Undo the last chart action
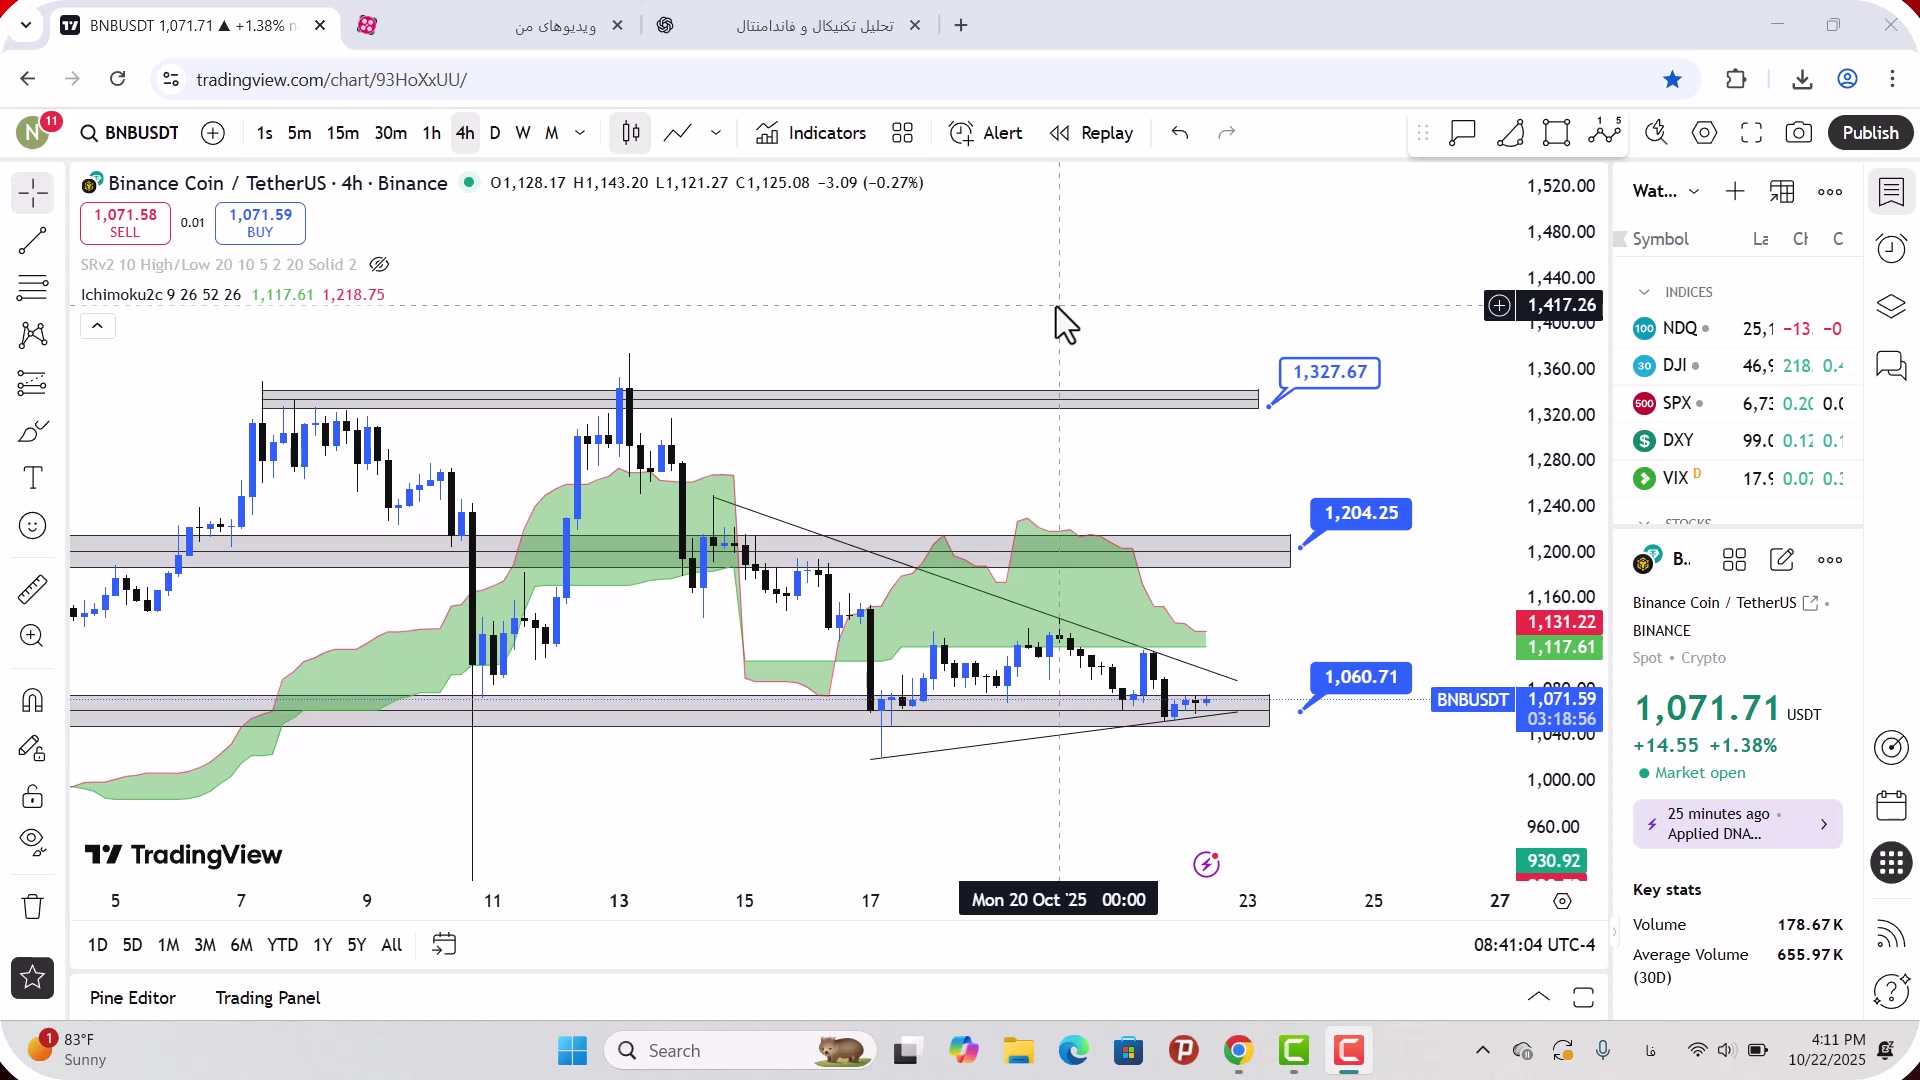Image resolution: width=1920 pixels, height=1080 pixels. (x=1180, y=133)
